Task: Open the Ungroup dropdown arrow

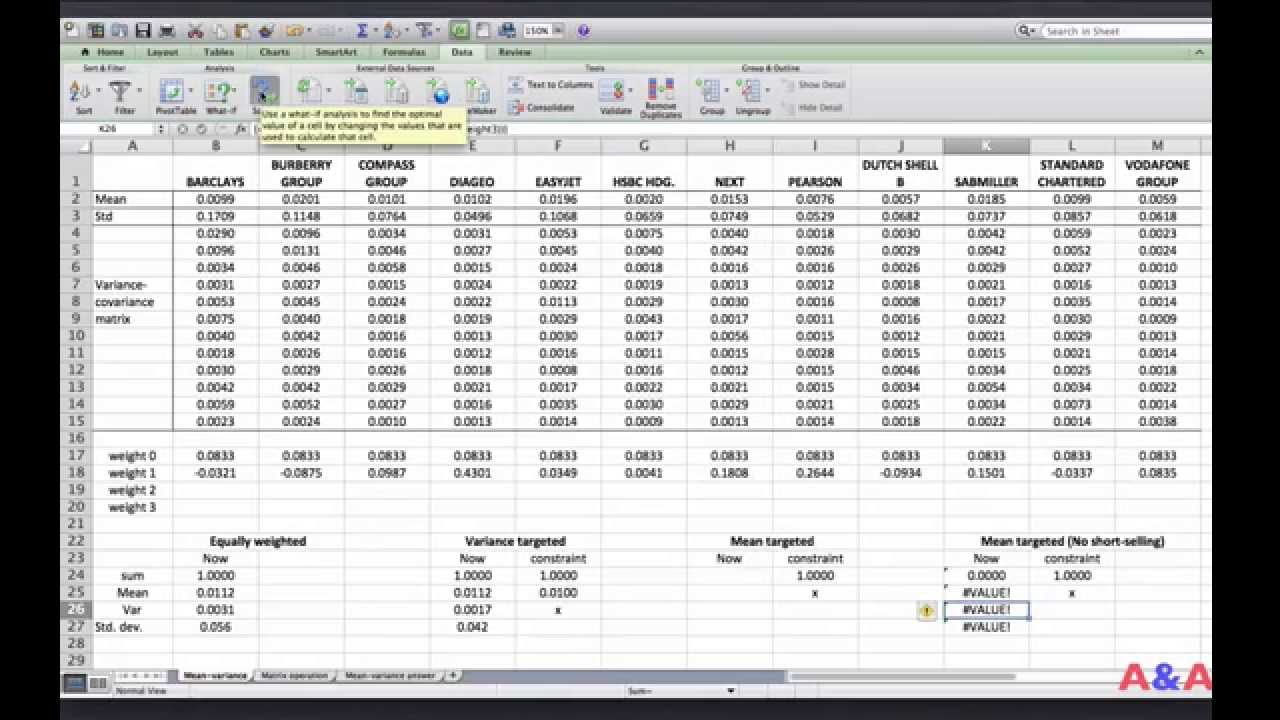Action: (768, 92)
